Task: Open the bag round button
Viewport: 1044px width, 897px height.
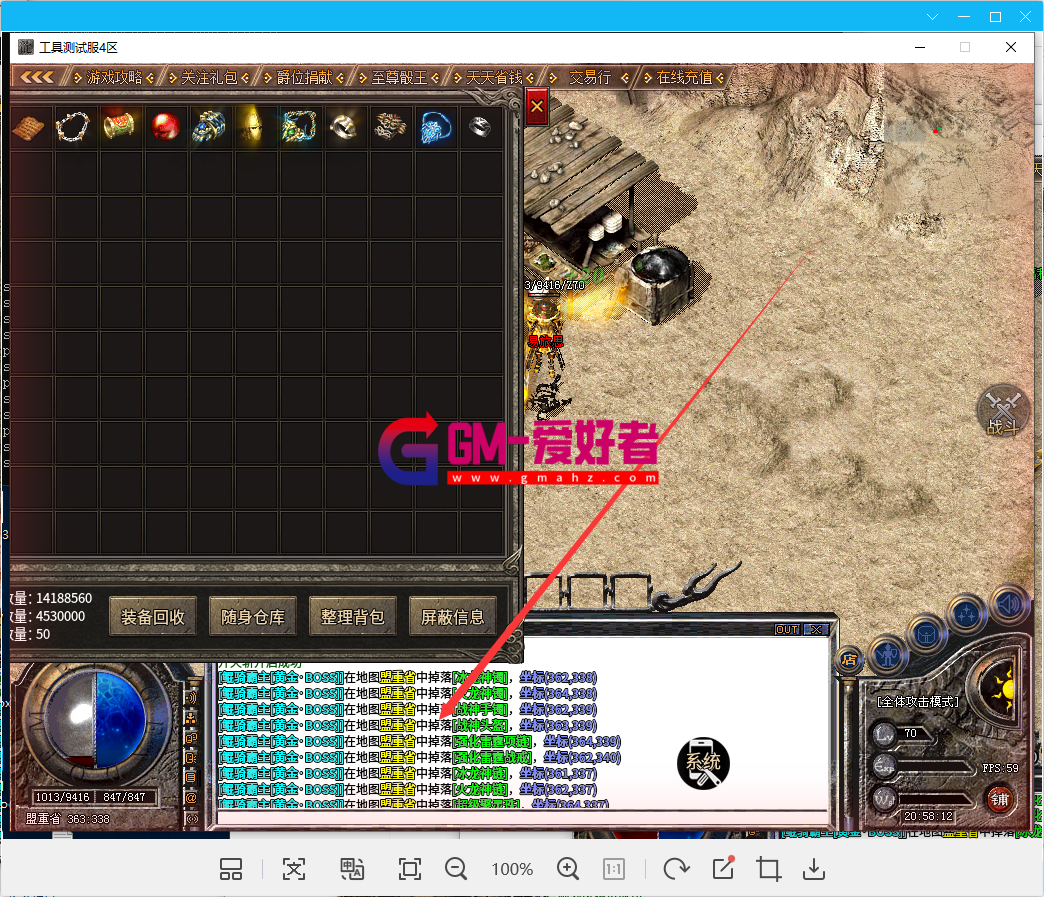Action: click(926, 634)
